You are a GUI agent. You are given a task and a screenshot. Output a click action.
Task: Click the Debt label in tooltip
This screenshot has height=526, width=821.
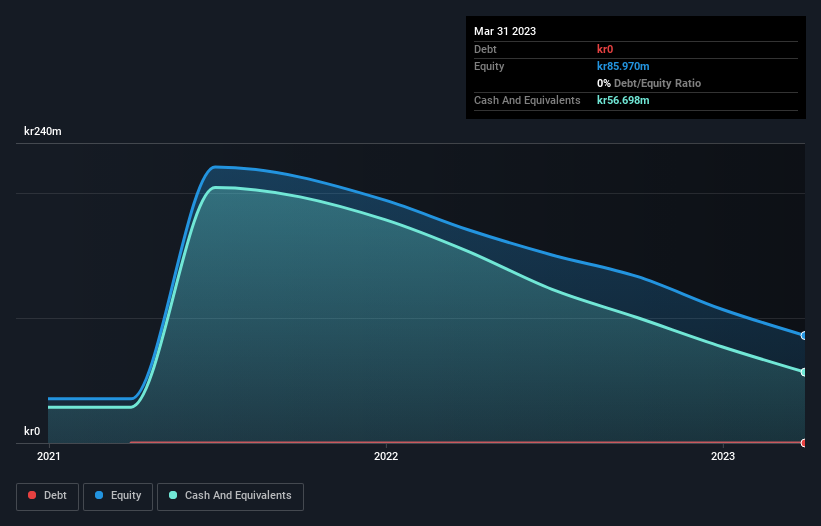click(x=485, y=49)
